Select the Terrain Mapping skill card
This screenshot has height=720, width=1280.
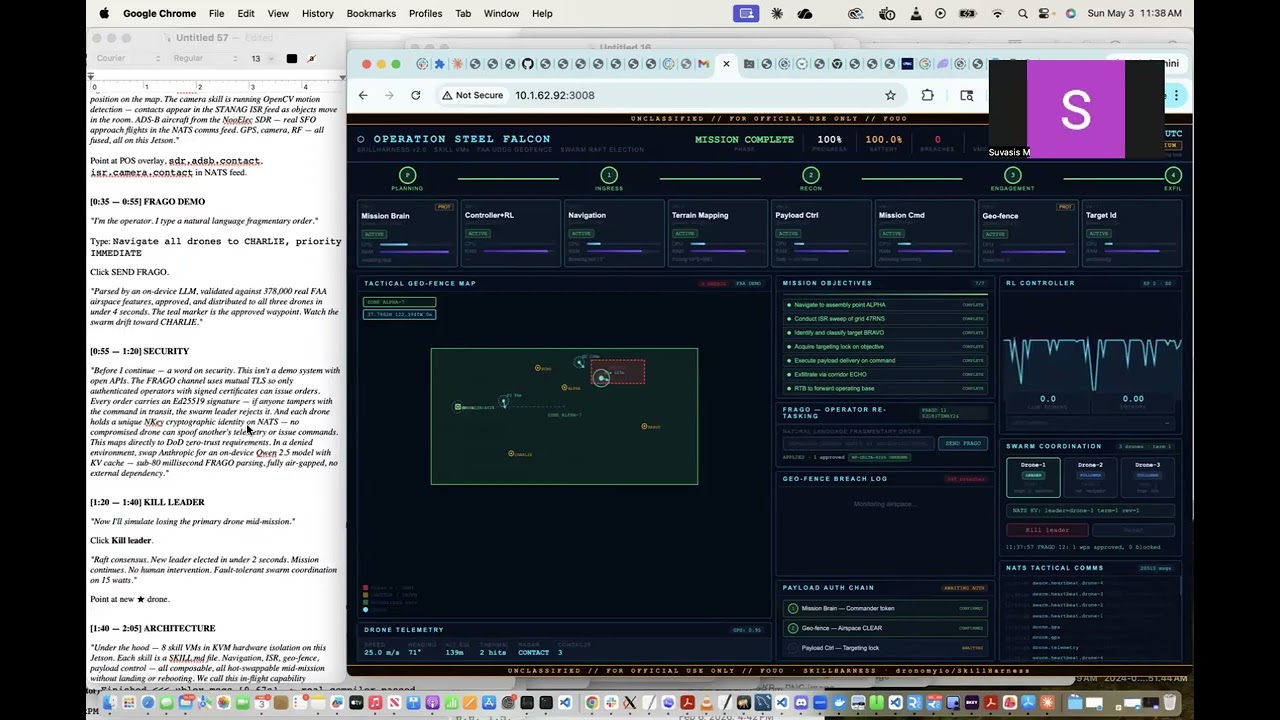pos(716,233)
